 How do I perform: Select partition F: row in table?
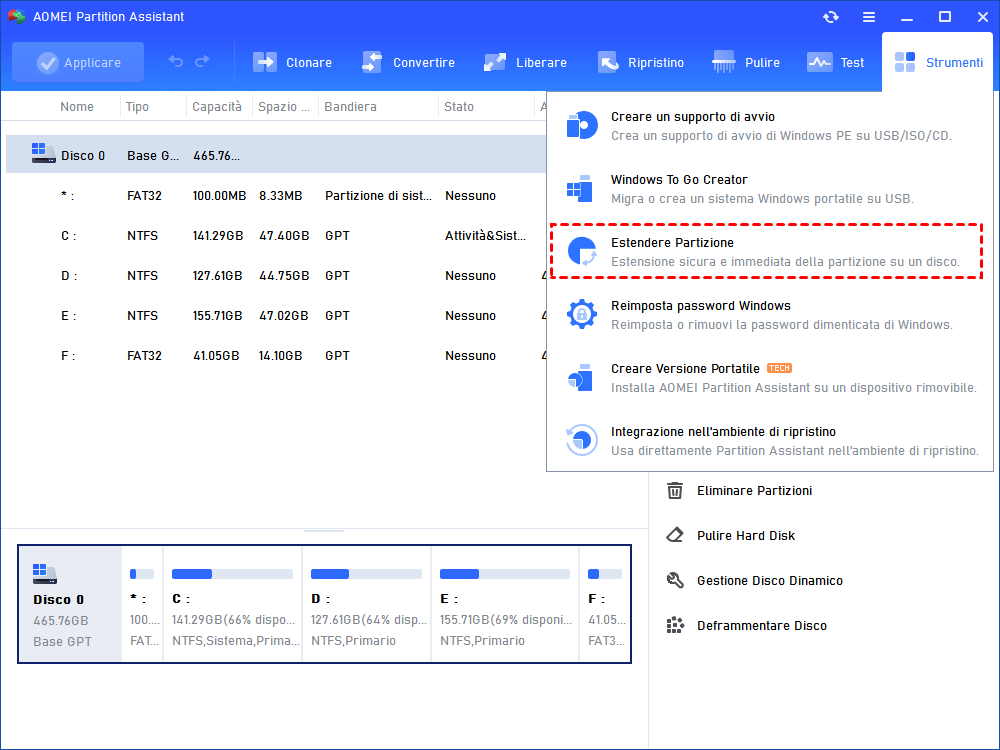point(276,356)
